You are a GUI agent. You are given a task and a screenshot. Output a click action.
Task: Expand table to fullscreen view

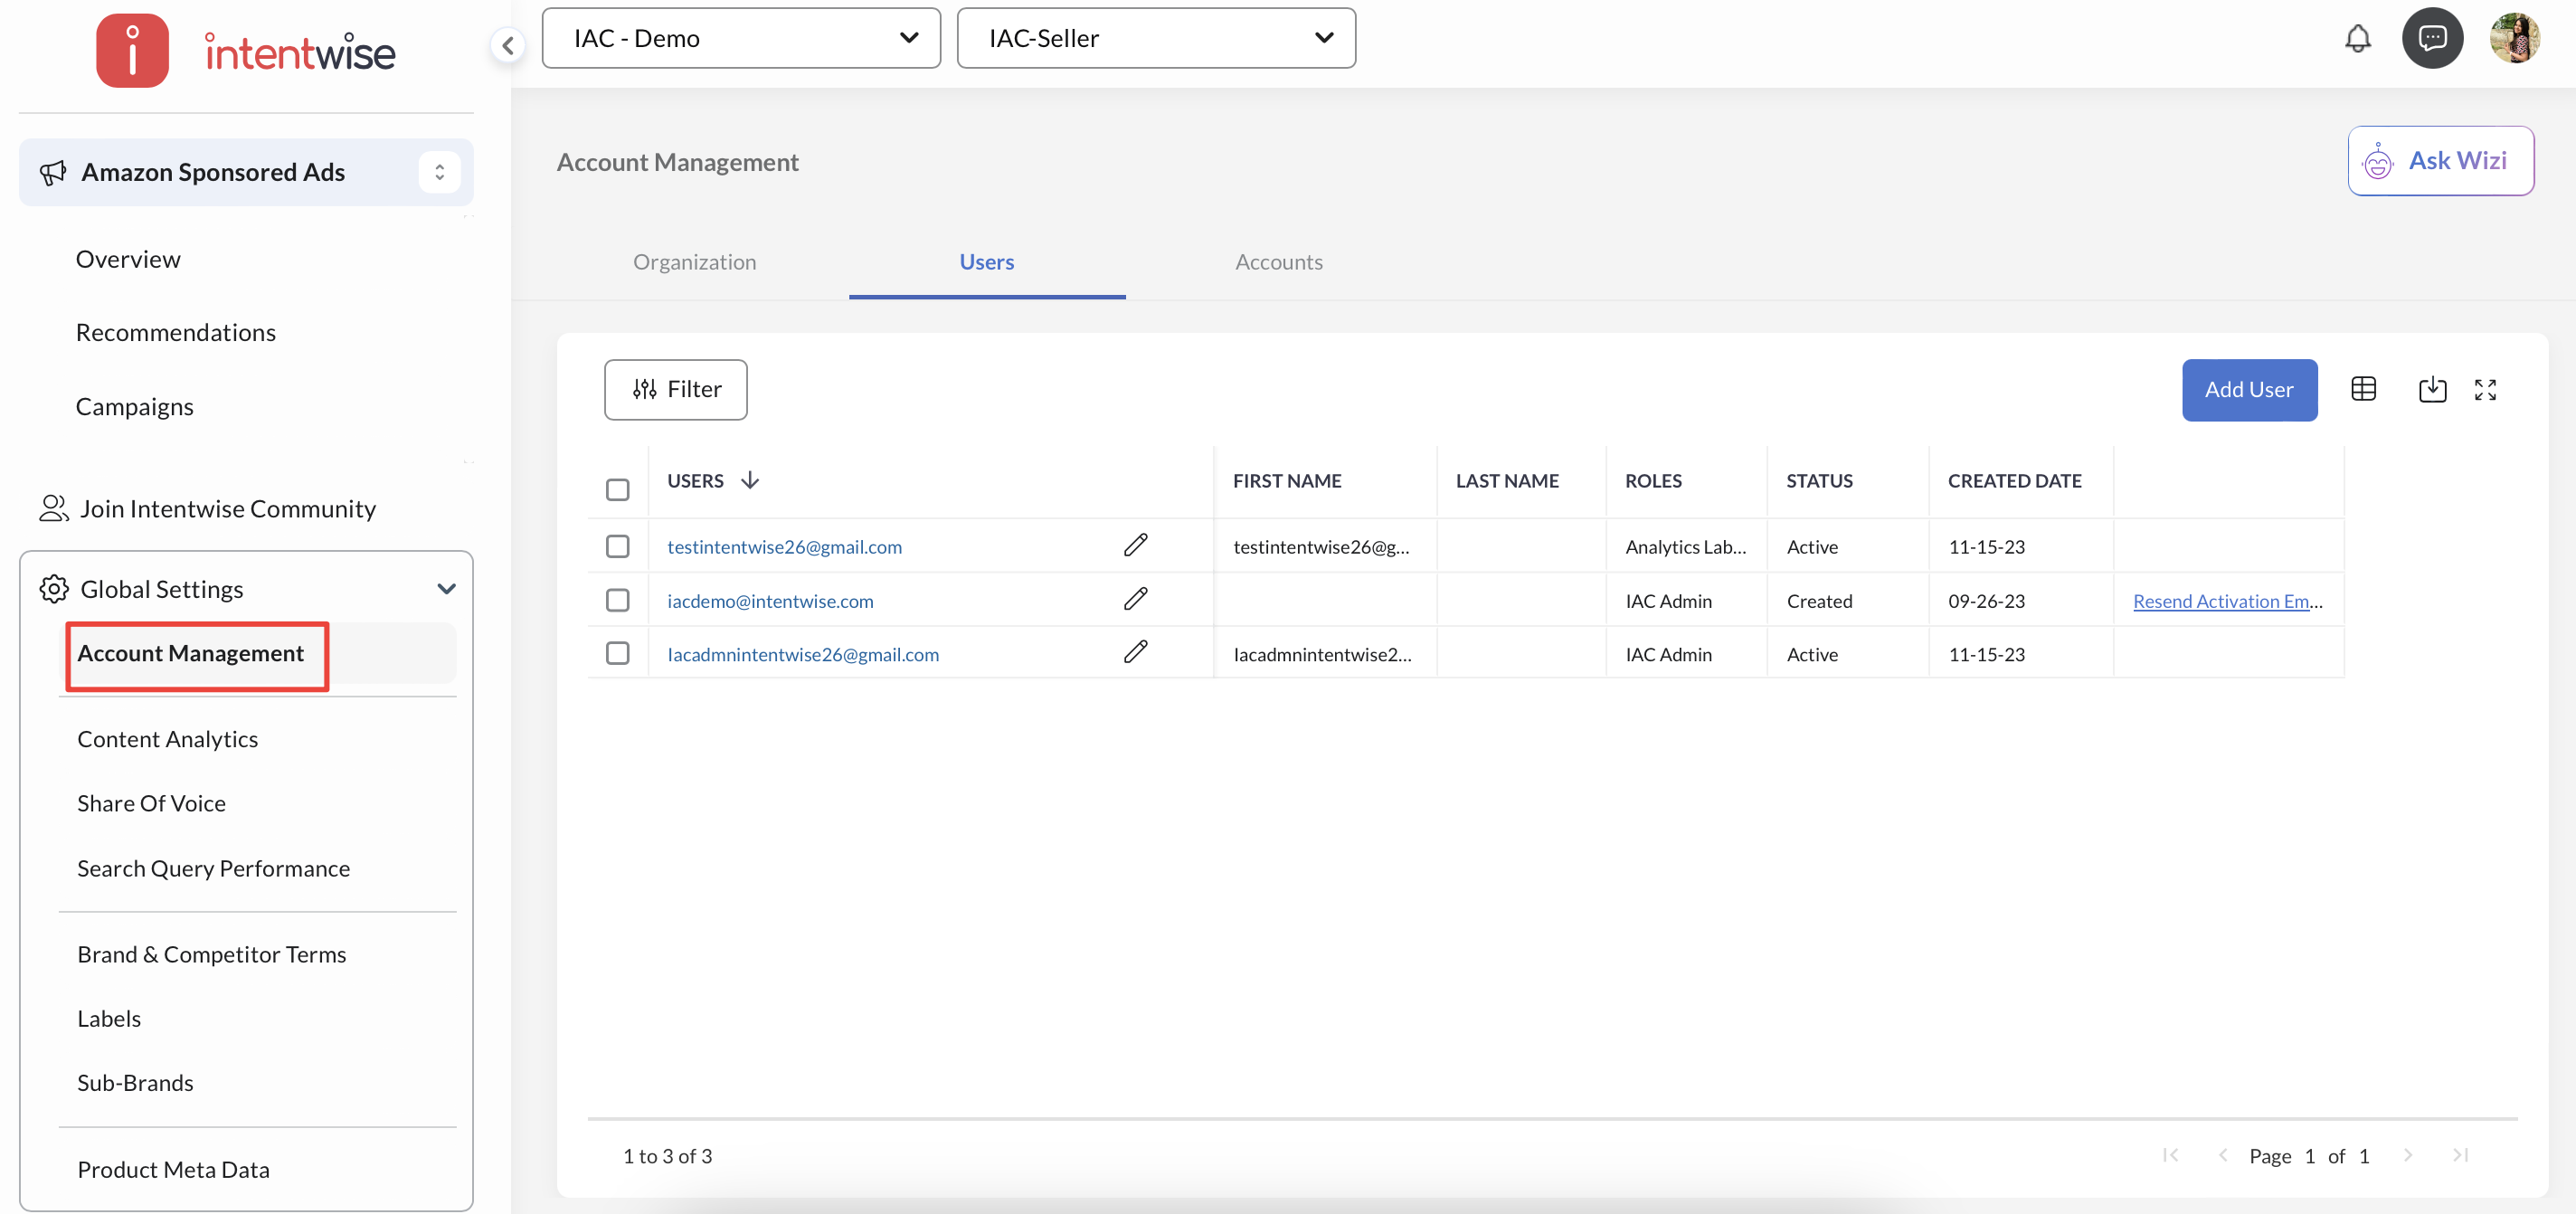2484,389
